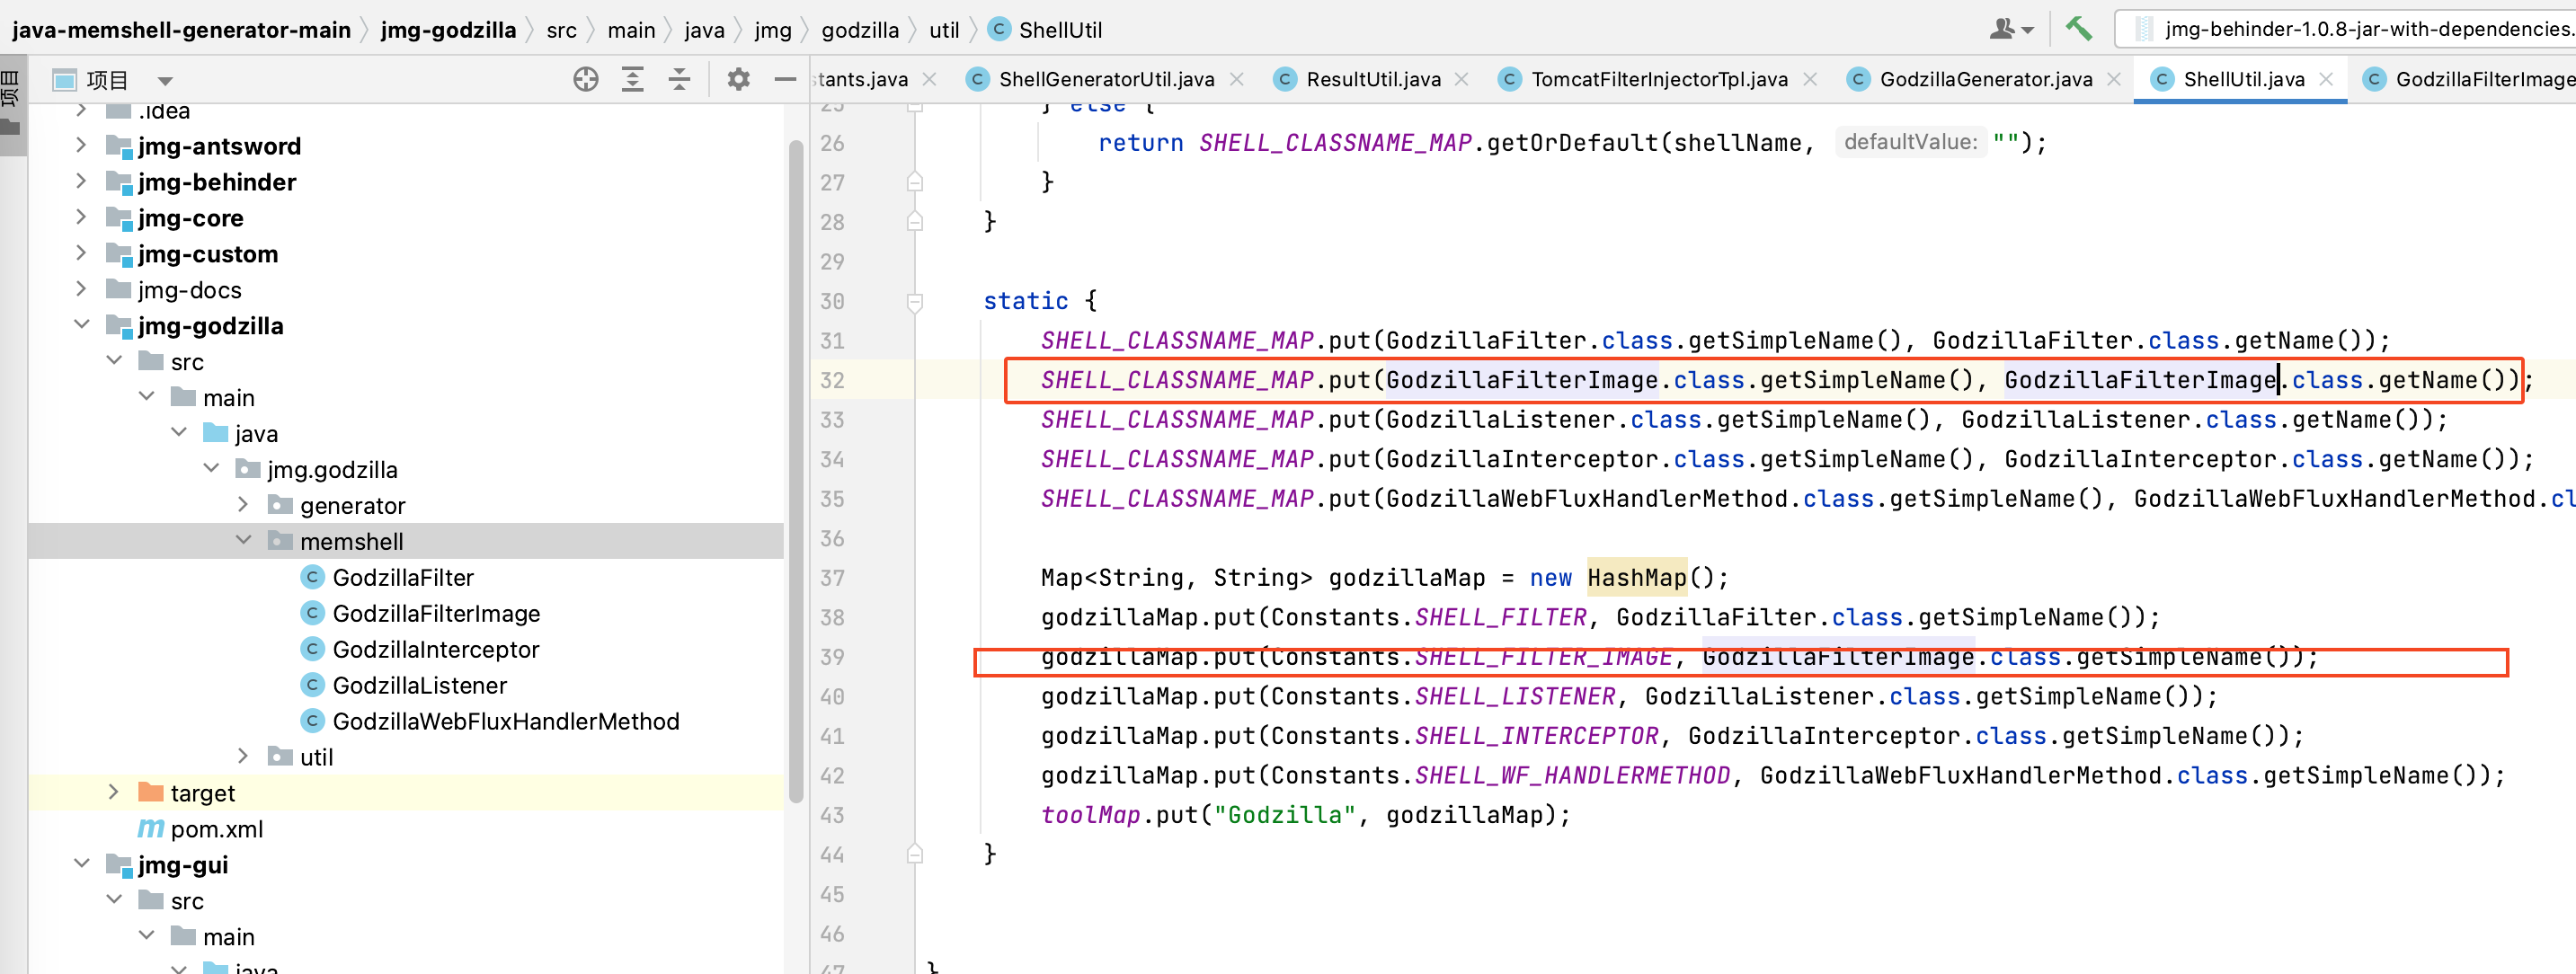The height and width of the screenshot is (974, 2576).
Task: Click the ShellUtil breadcrumb segment
Action: [1045, 30]
